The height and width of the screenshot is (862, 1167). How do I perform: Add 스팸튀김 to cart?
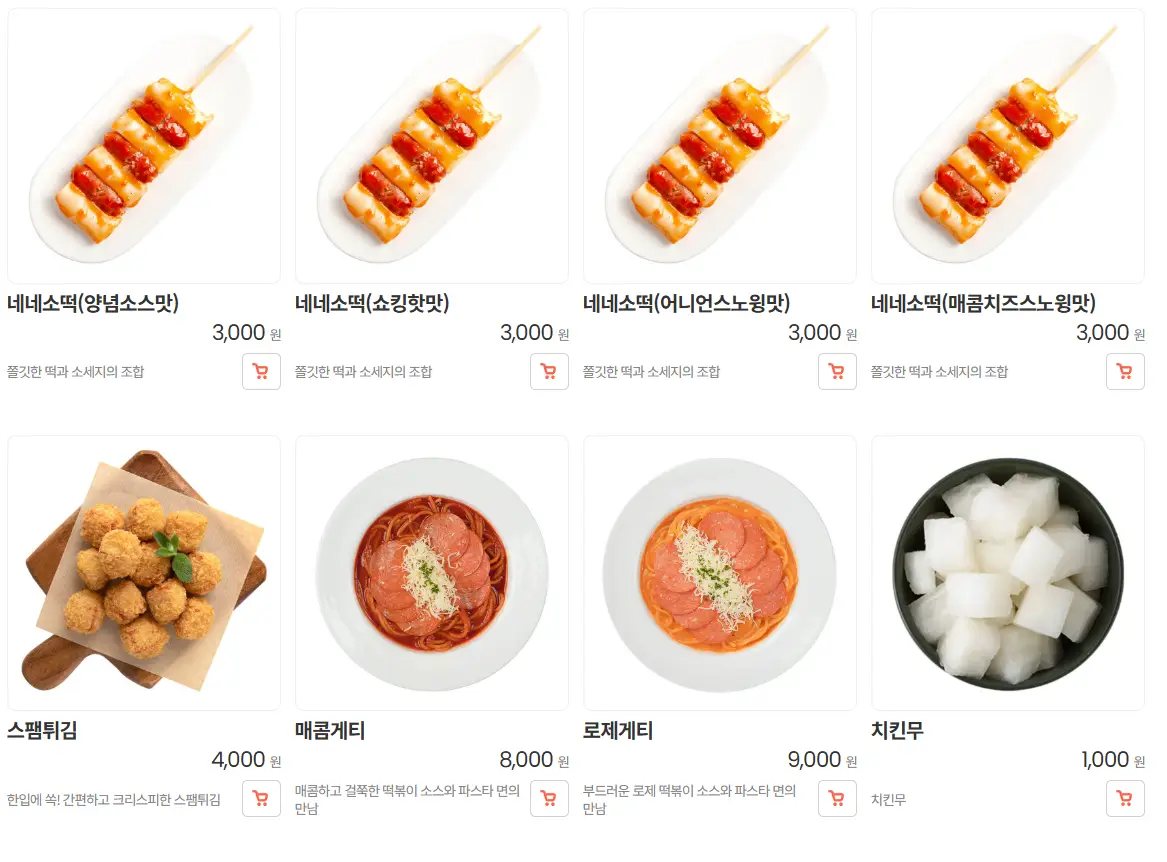pos(261,799)
